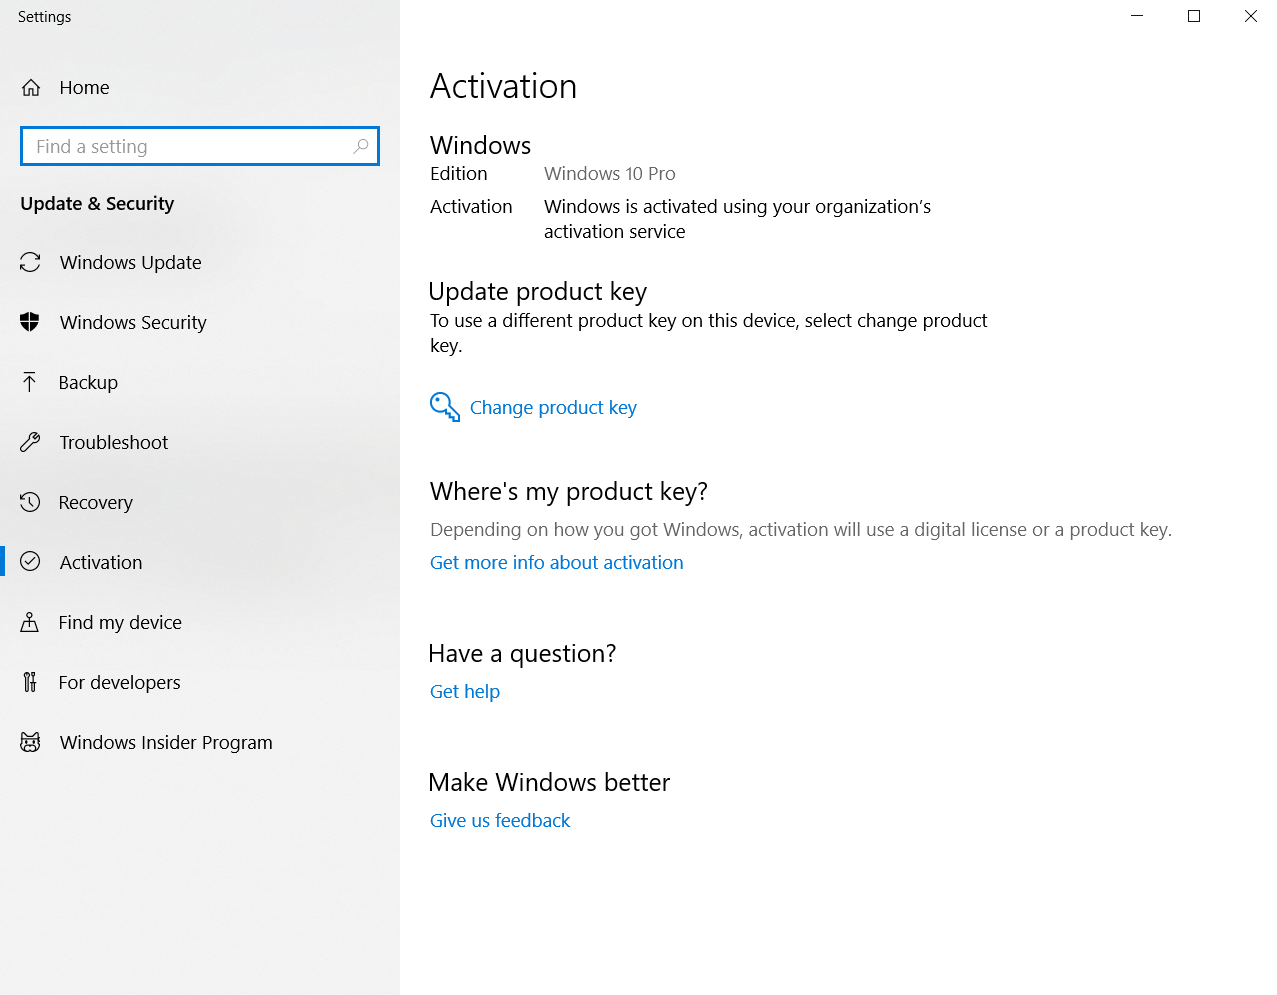1277x995 pixels.
Task: Open the For developers page
Action: (200, 682)
